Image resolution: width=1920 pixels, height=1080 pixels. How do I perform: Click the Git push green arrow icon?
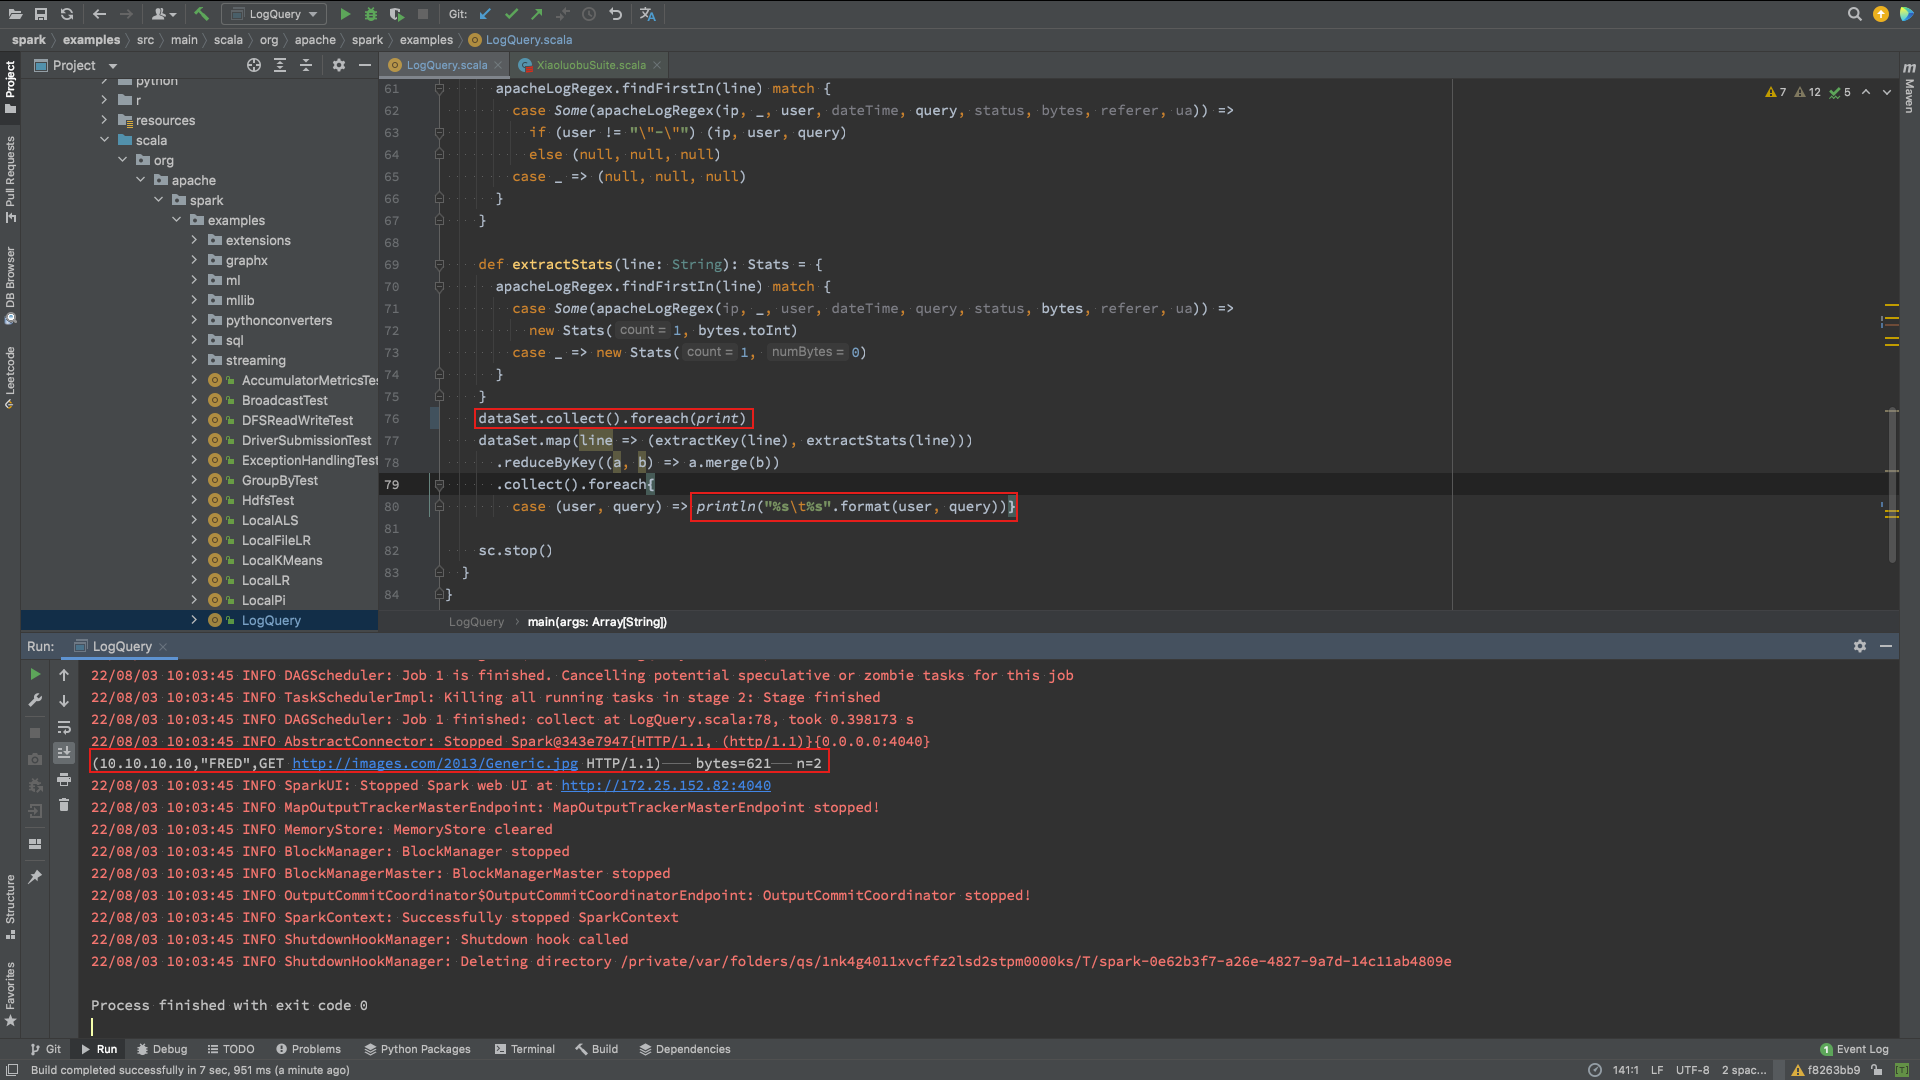(x=537, y=14)
